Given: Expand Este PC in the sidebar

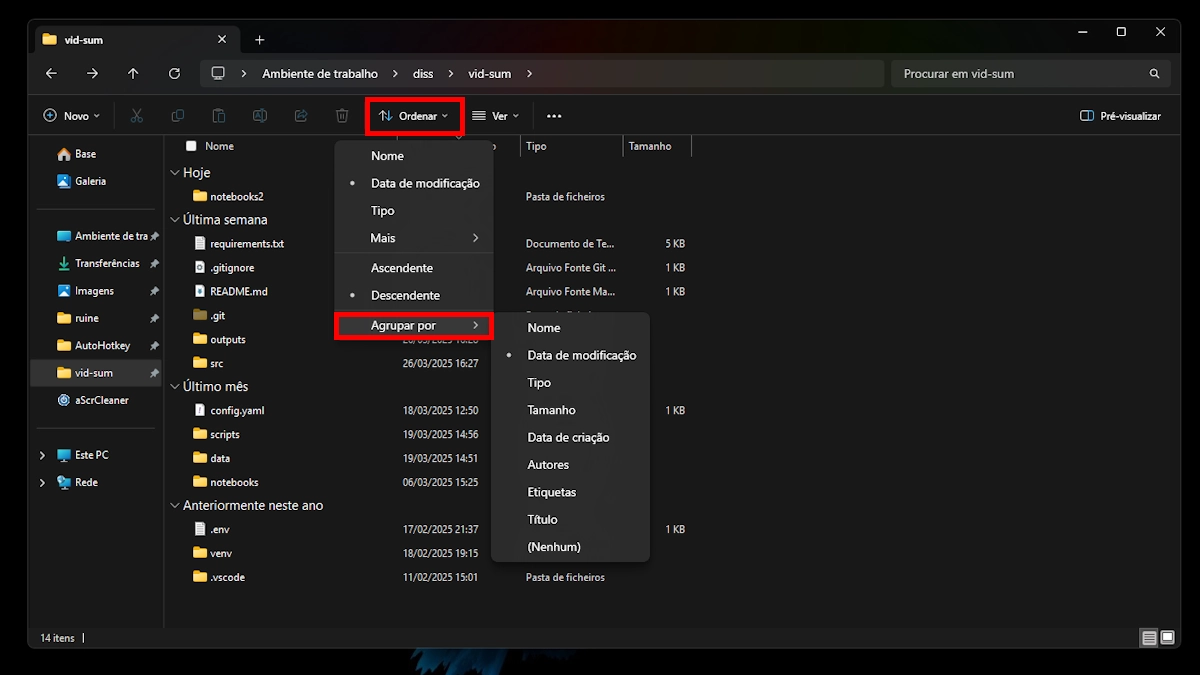Looking at the screenshot, I should (42, 455).
